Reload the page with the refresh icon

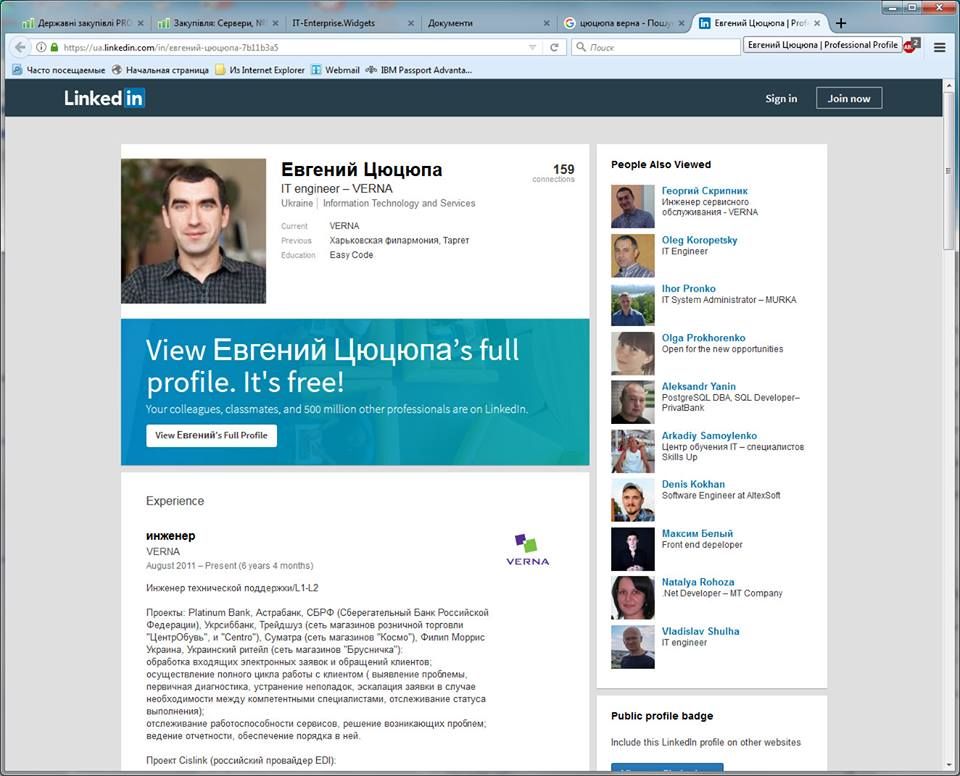click(x=554, y=47)
